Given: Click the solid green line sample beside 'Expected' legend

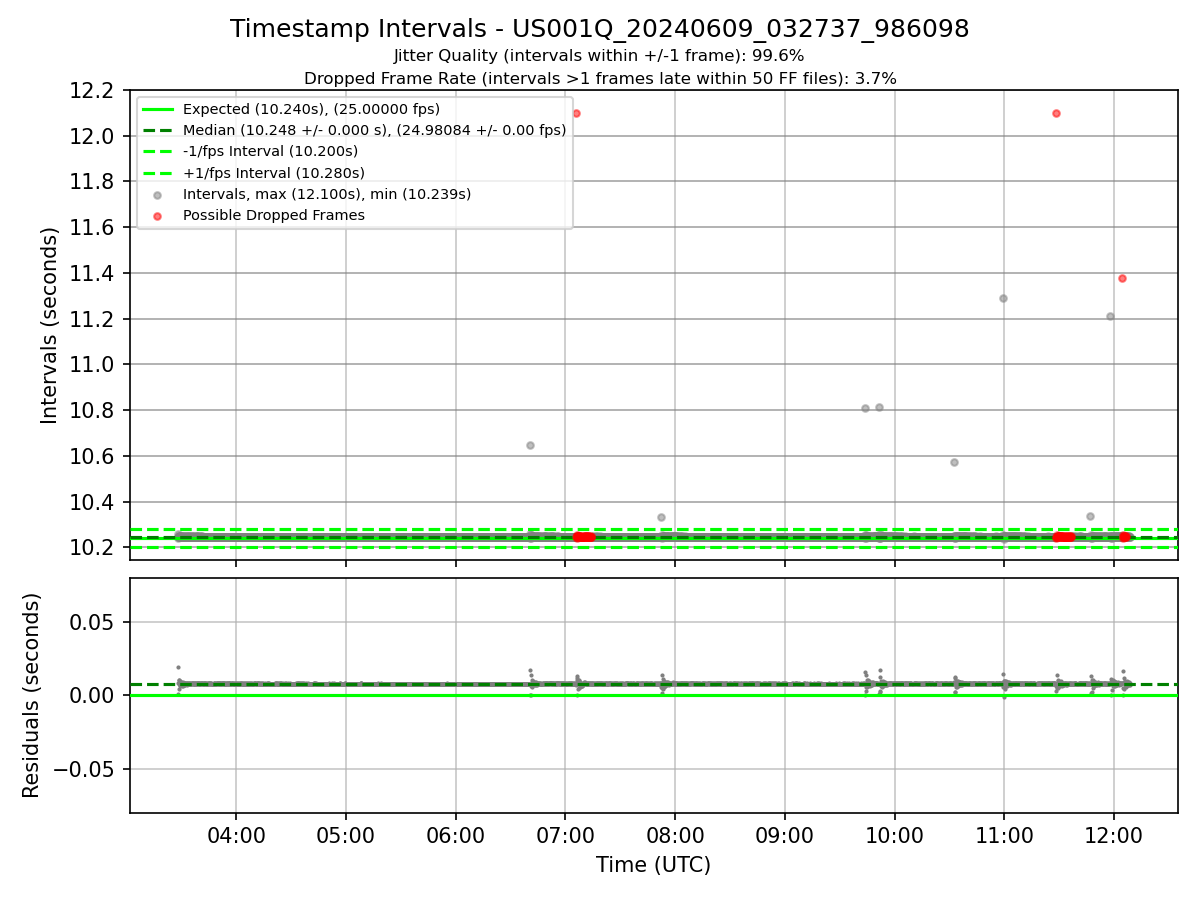Looking at the screenshot, I should (x=157, y=109).
